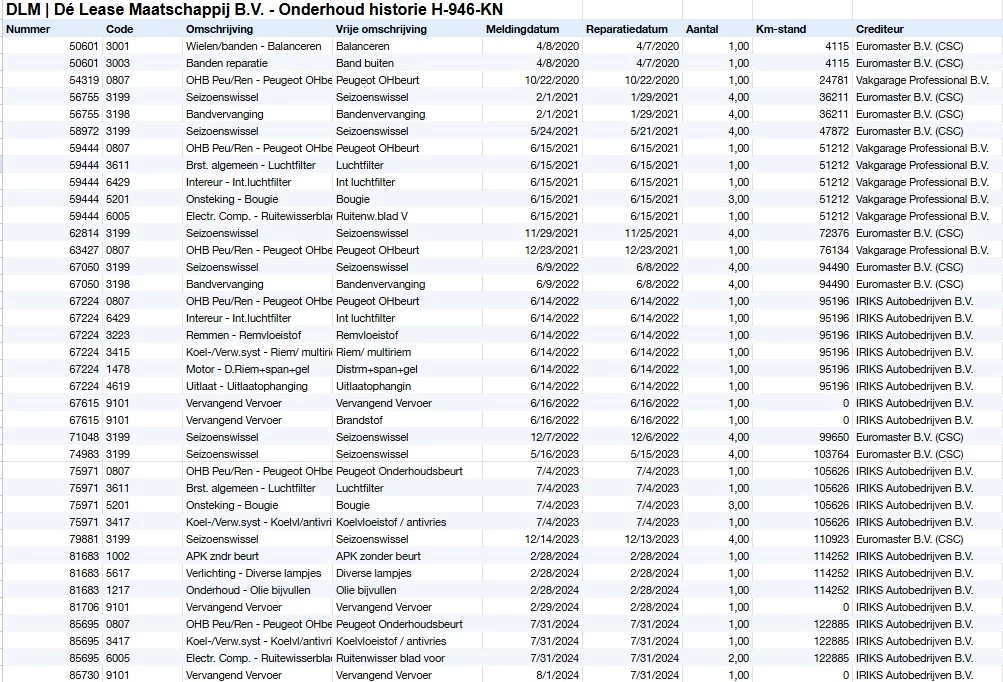Select the APK zonder beurt cell

(378, 556)
